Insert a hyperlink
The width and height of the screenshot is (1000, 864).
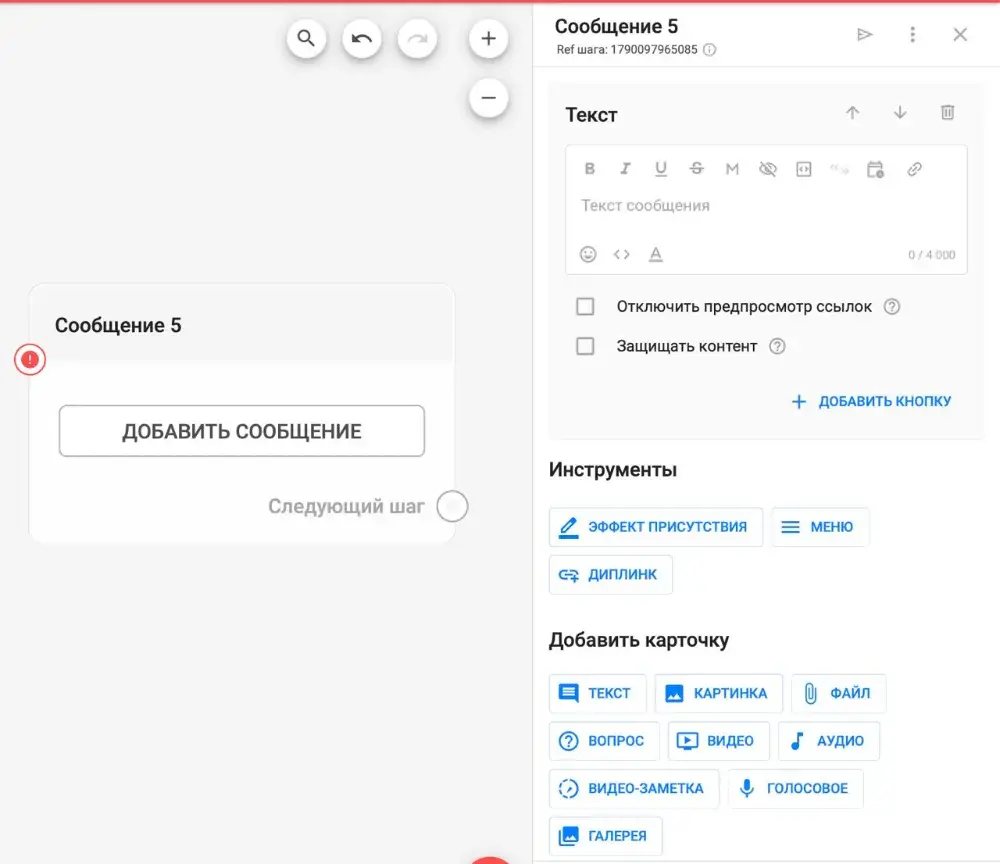tap(915, 169)
